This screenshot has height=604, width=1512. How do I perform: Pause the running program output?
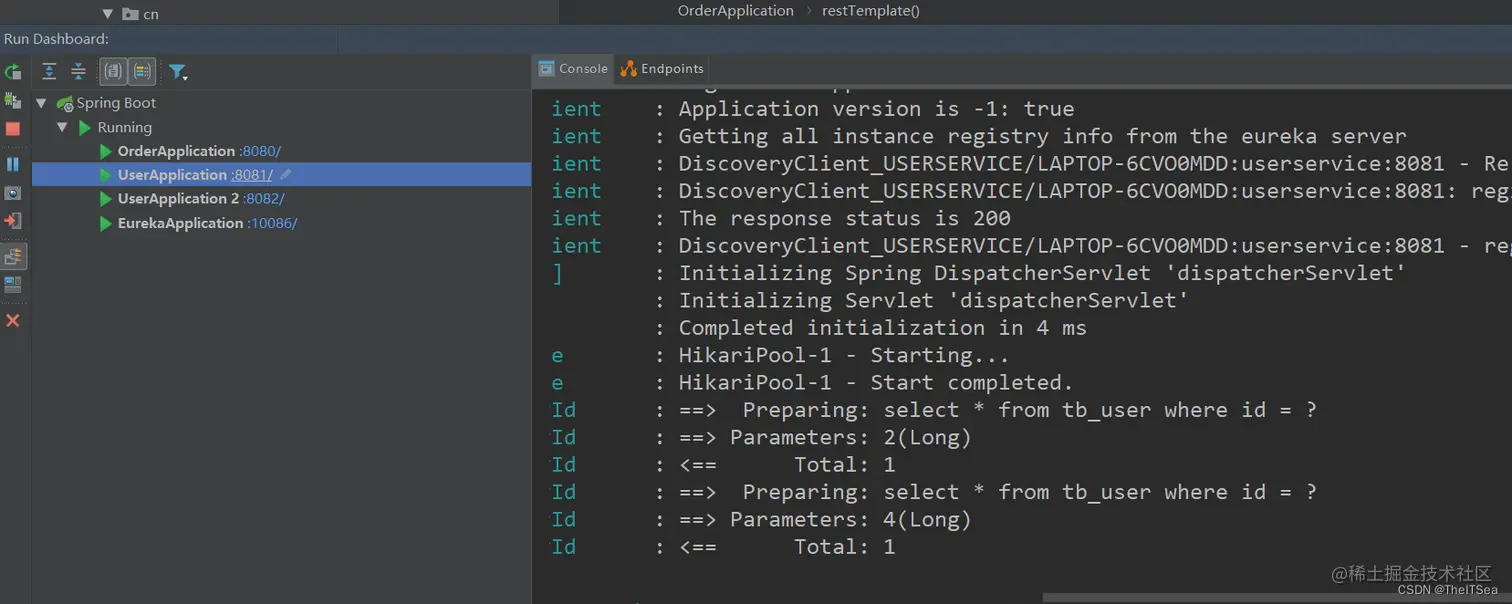(x=13, y=164)
